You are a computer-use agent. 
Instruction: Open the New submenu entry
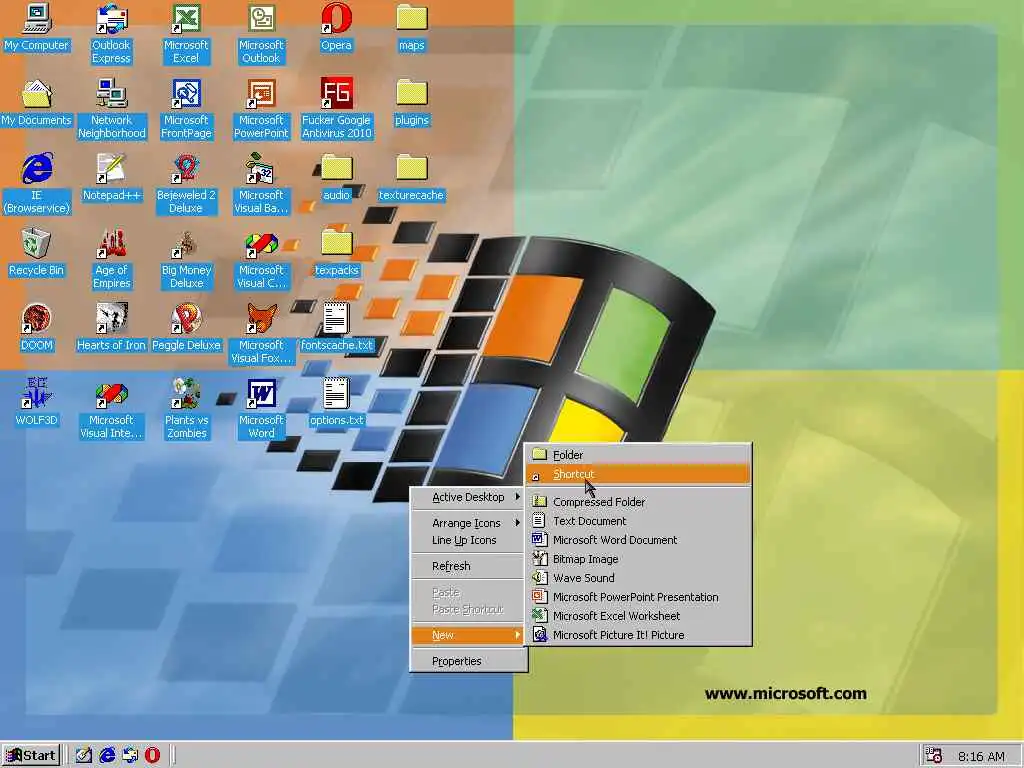pyautogui.click(x=468, y=635)
